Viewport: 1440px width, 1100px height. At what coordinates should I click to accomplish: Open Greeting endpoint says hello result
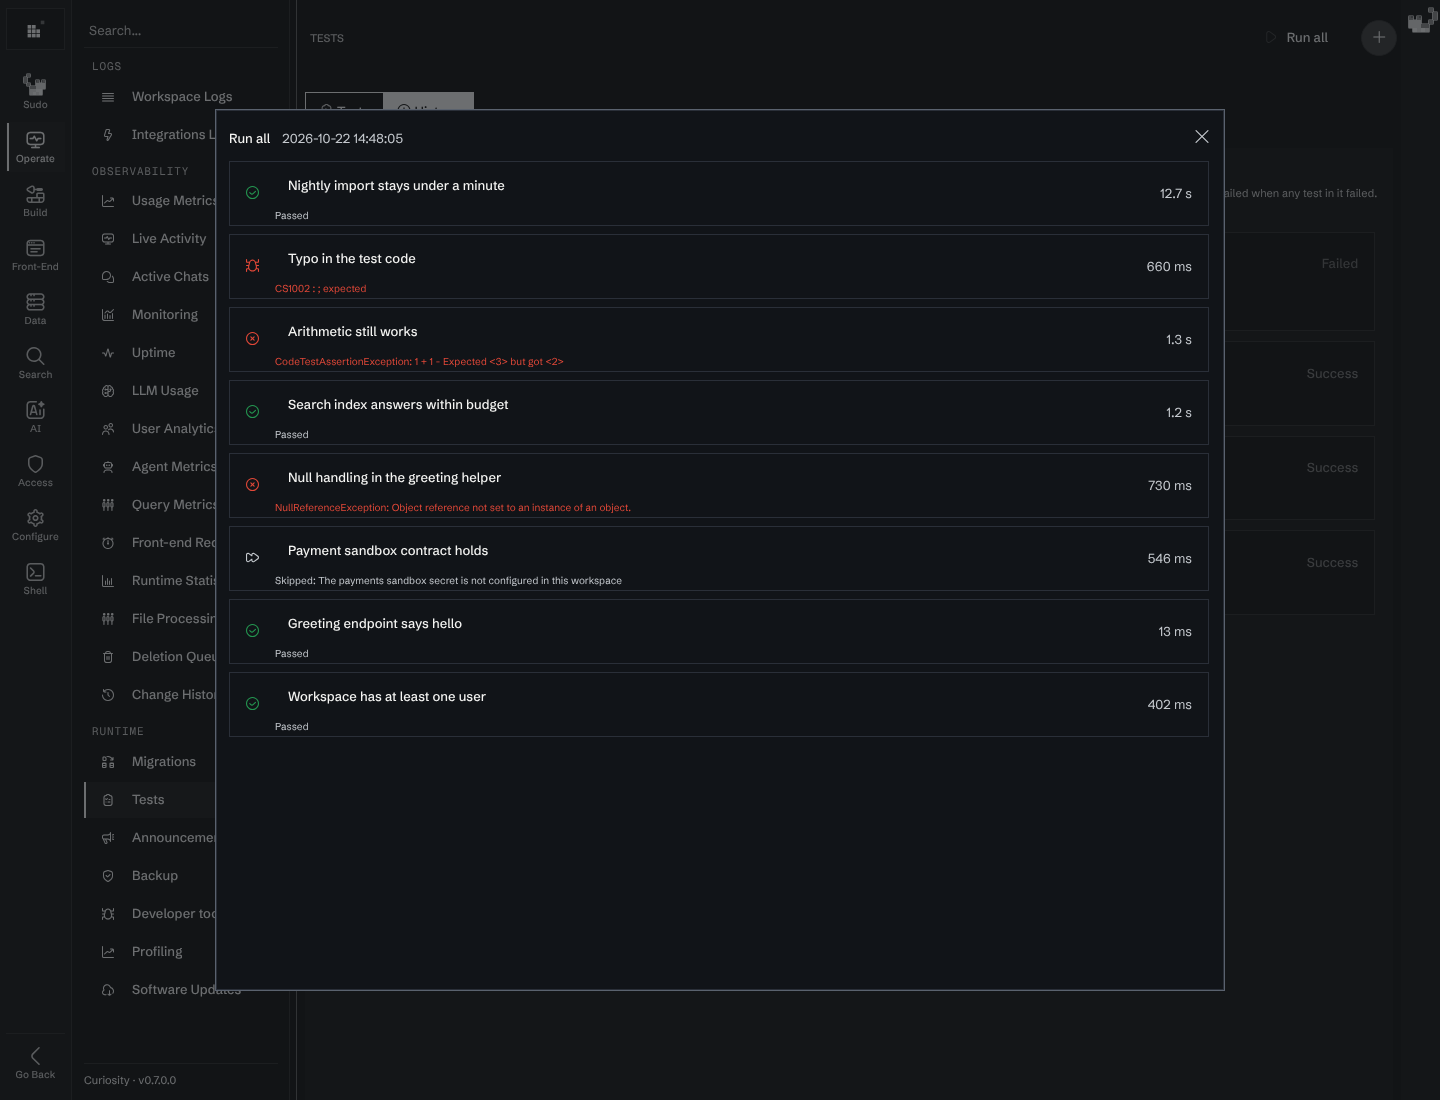tap(719, 632)
